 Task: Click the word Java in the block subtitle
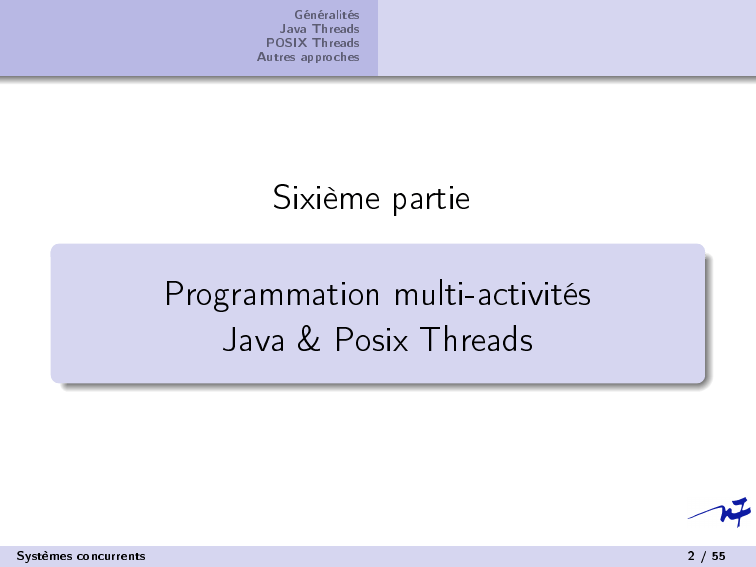pyautogui.click(x=253, y=341)
